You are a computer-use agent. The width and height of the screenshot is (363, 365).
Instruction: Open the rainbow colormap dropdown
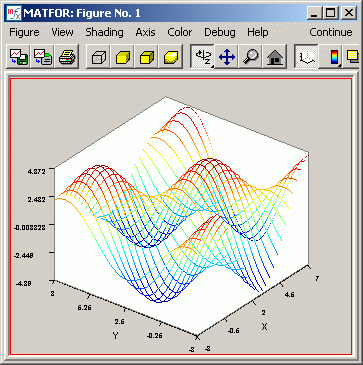click(x=332, y=56)
